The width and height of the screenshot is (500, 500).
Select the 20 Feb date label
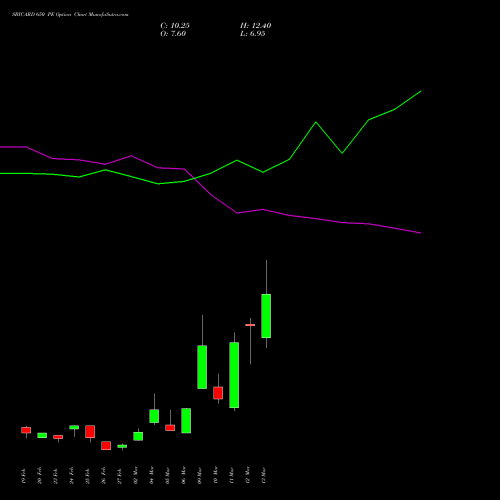click(40, 476)
